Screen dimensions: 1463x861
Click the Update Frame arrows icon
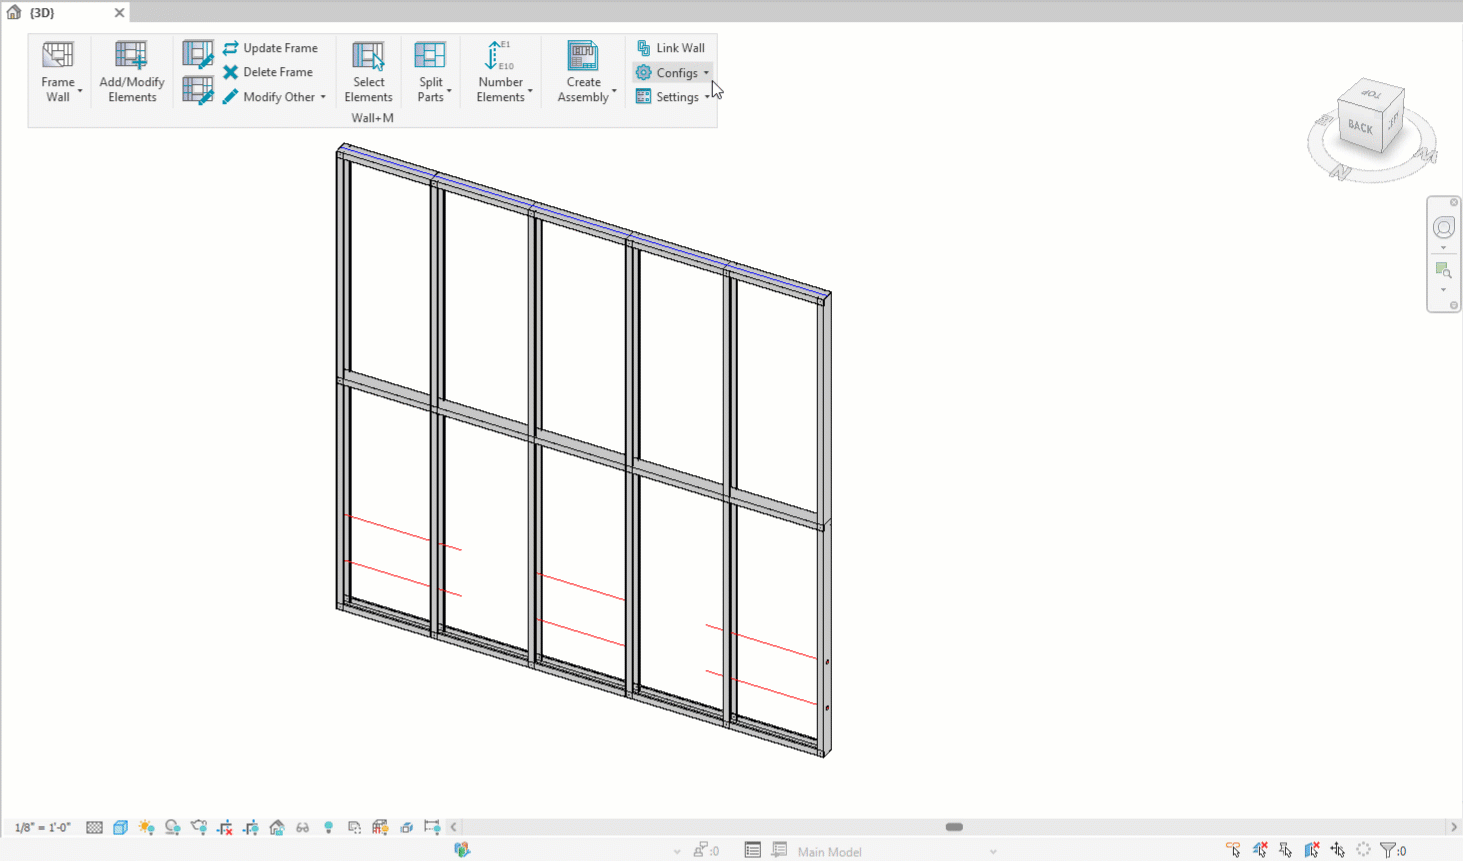point(231,48)
